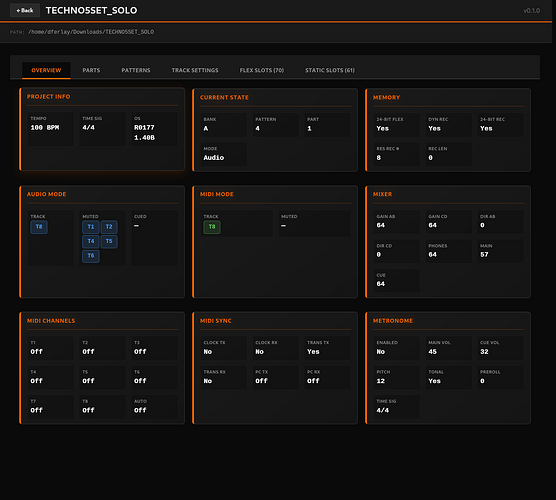Click muted track T1 badge

pos(91,227)
